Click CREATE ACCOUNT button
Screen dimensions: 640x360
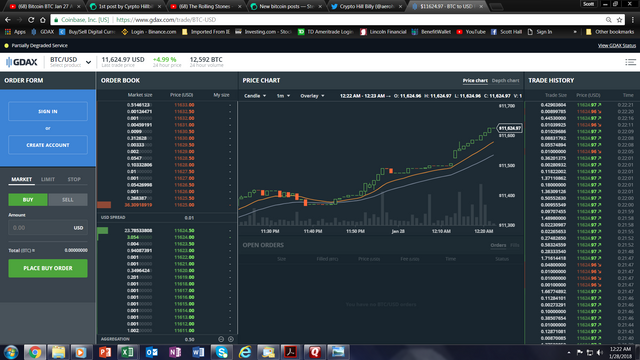48,145
